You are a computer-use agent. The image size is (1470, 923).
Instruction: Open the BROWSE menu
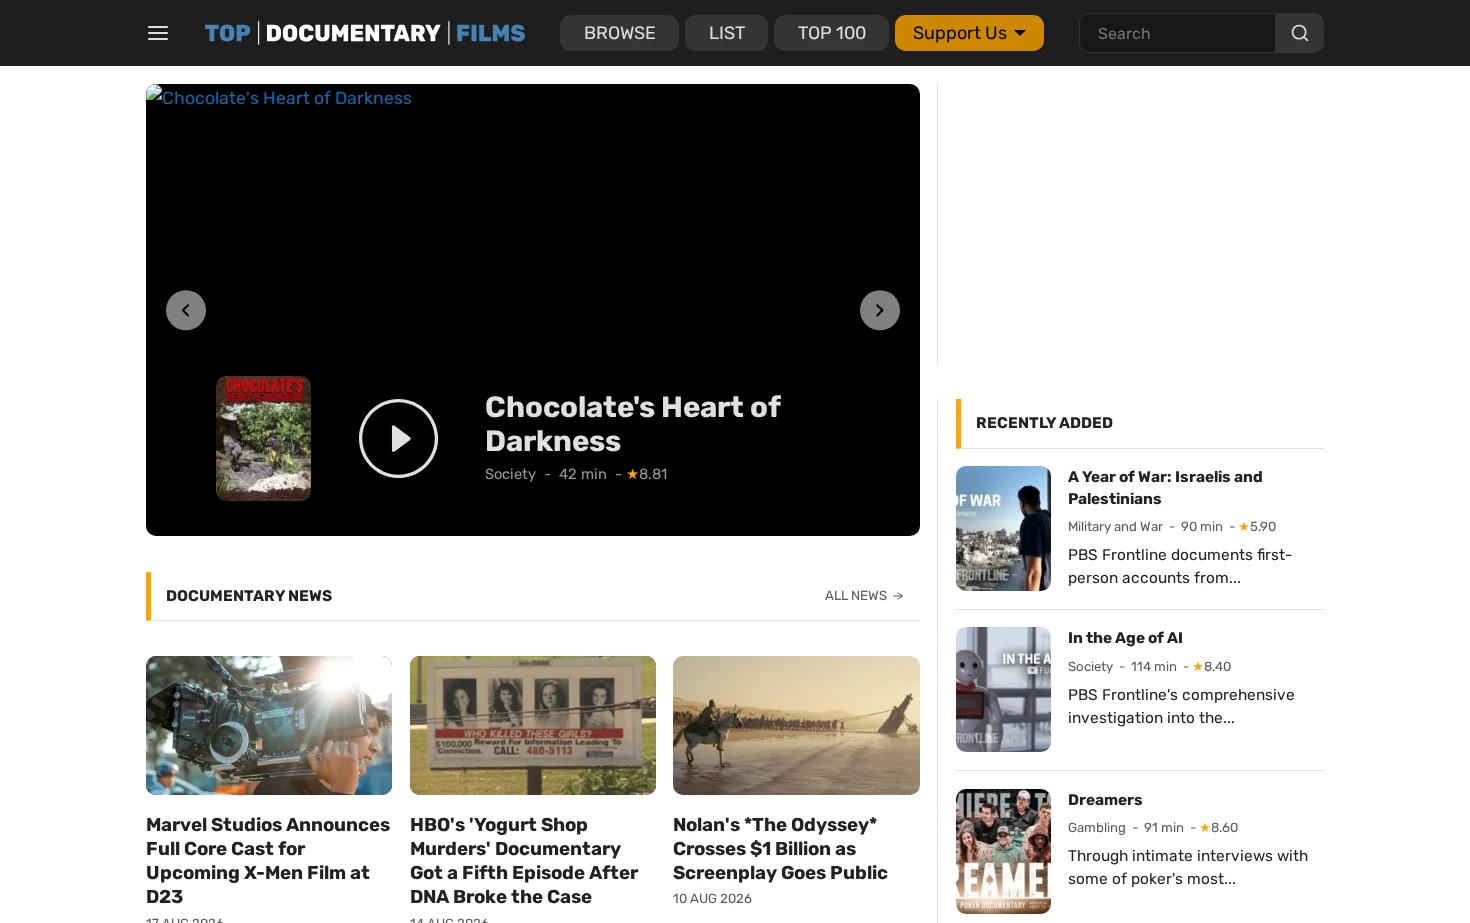619,33
